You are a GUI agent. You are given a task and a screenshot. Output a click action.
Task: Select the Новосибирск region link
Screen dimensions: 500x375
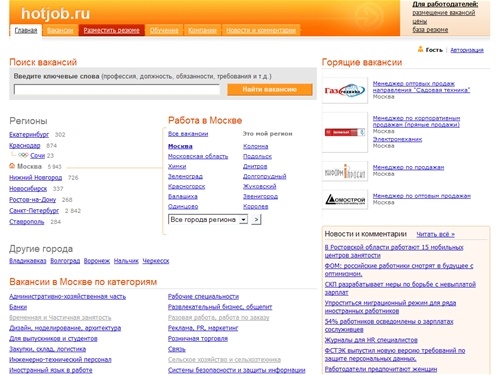click(x=28, y=188)
